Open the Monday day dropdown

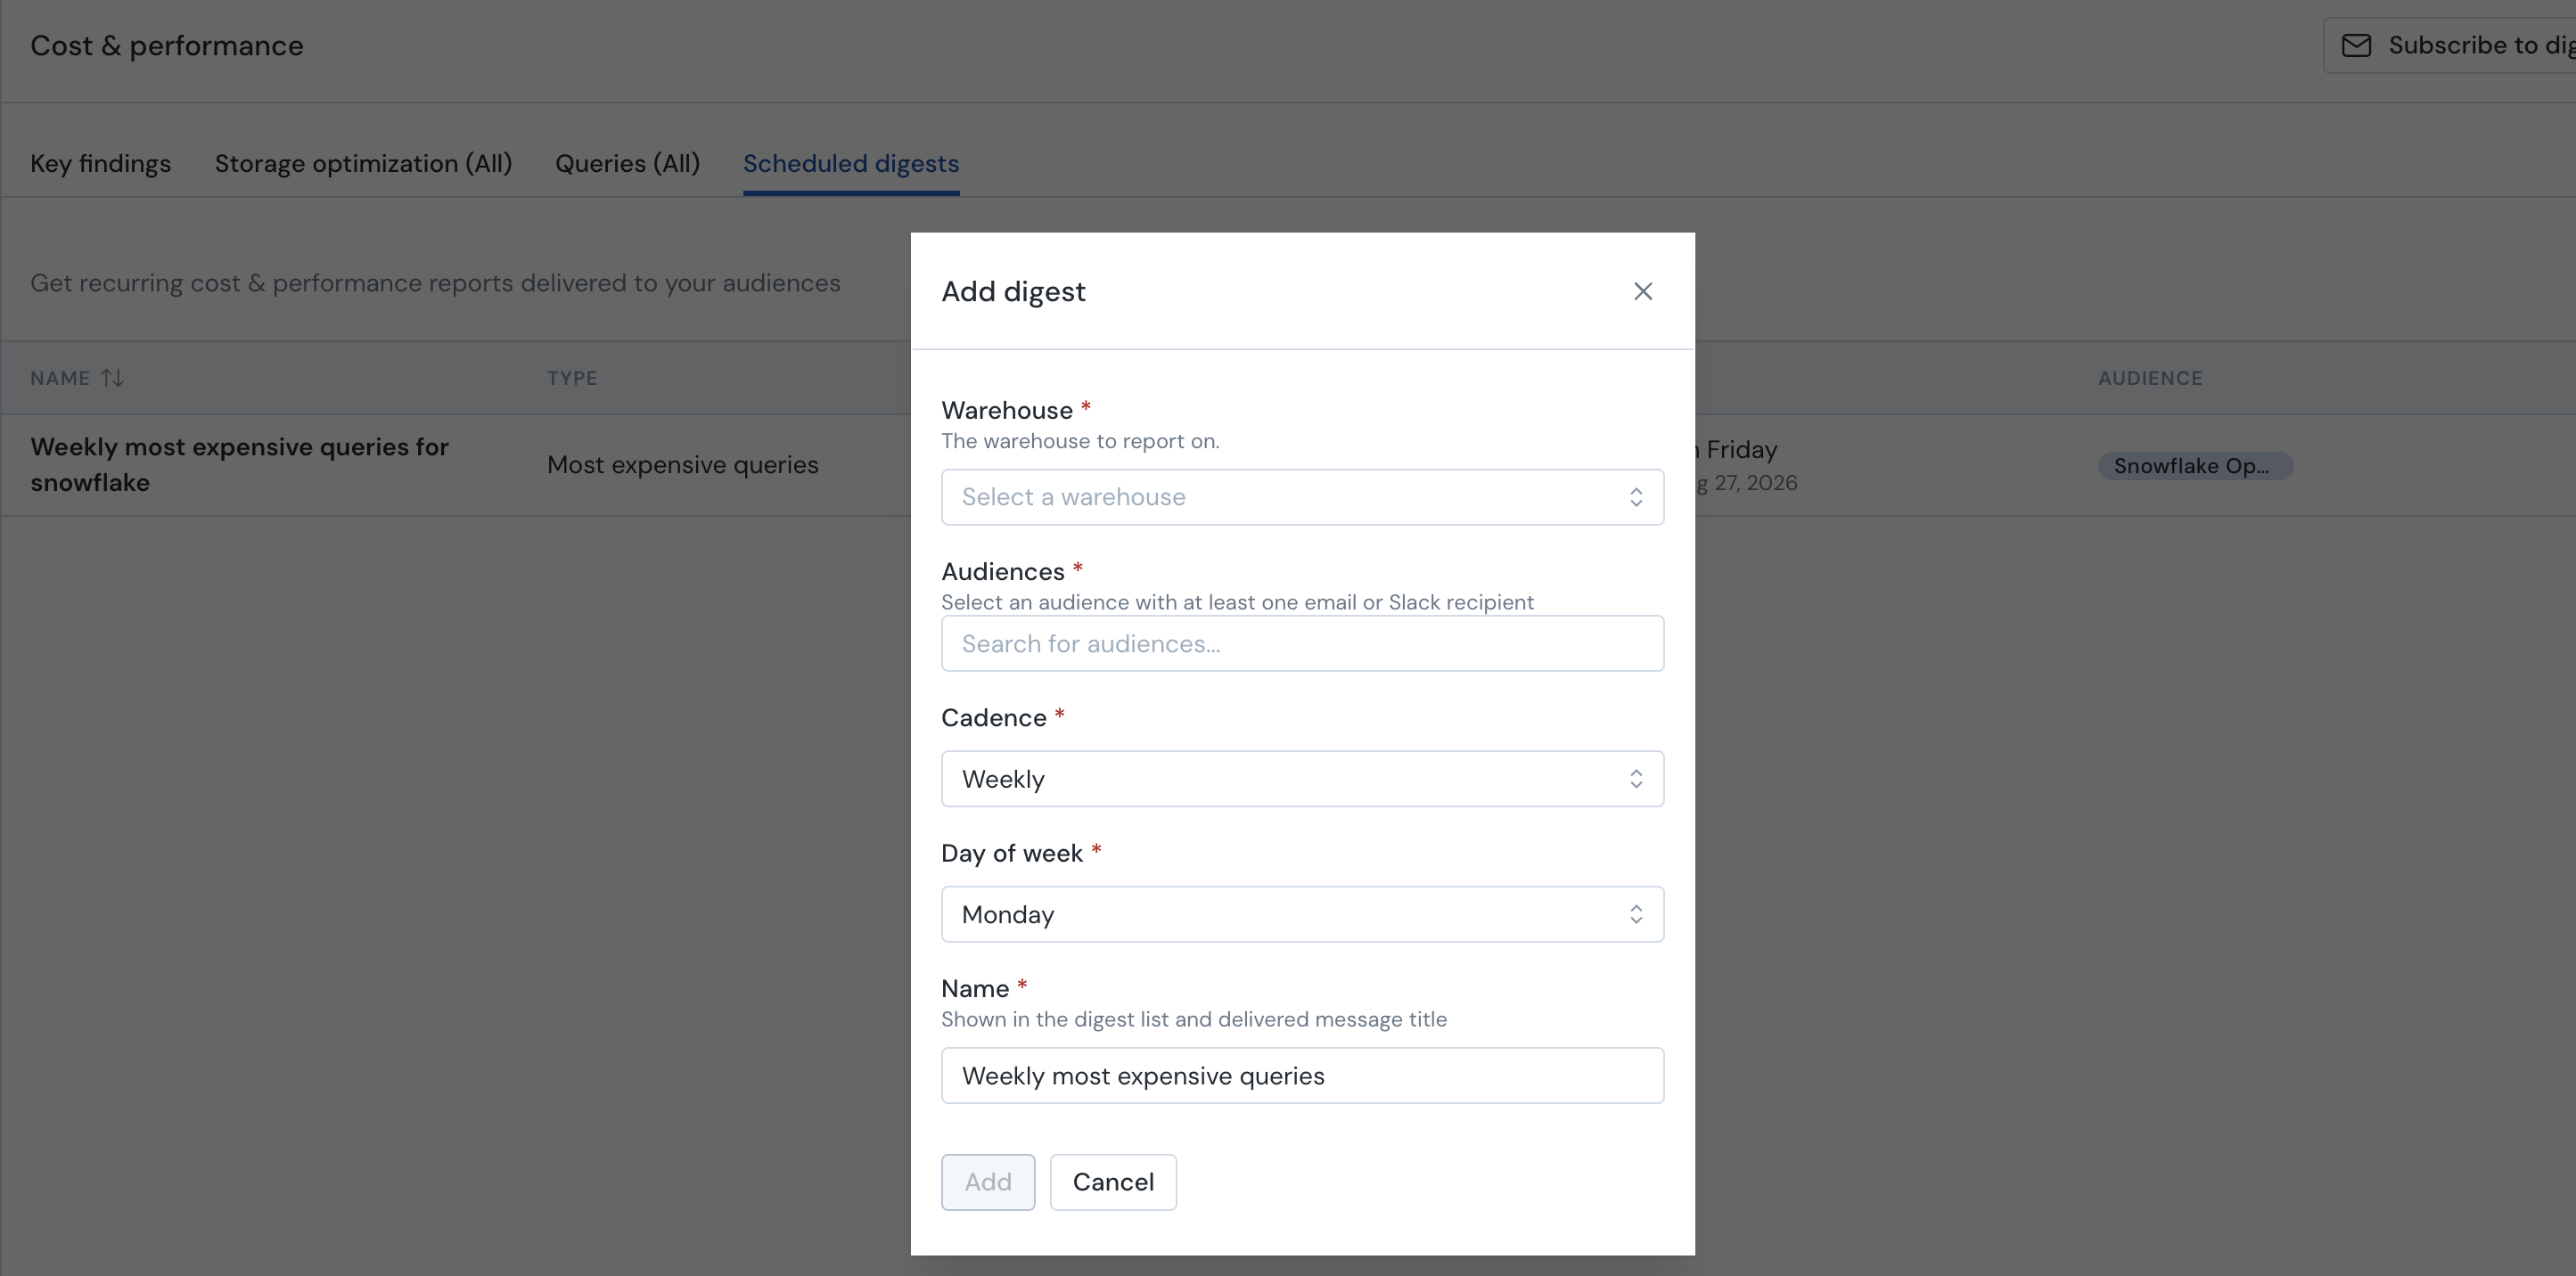pyautogui.click(x=1302, y=914)
